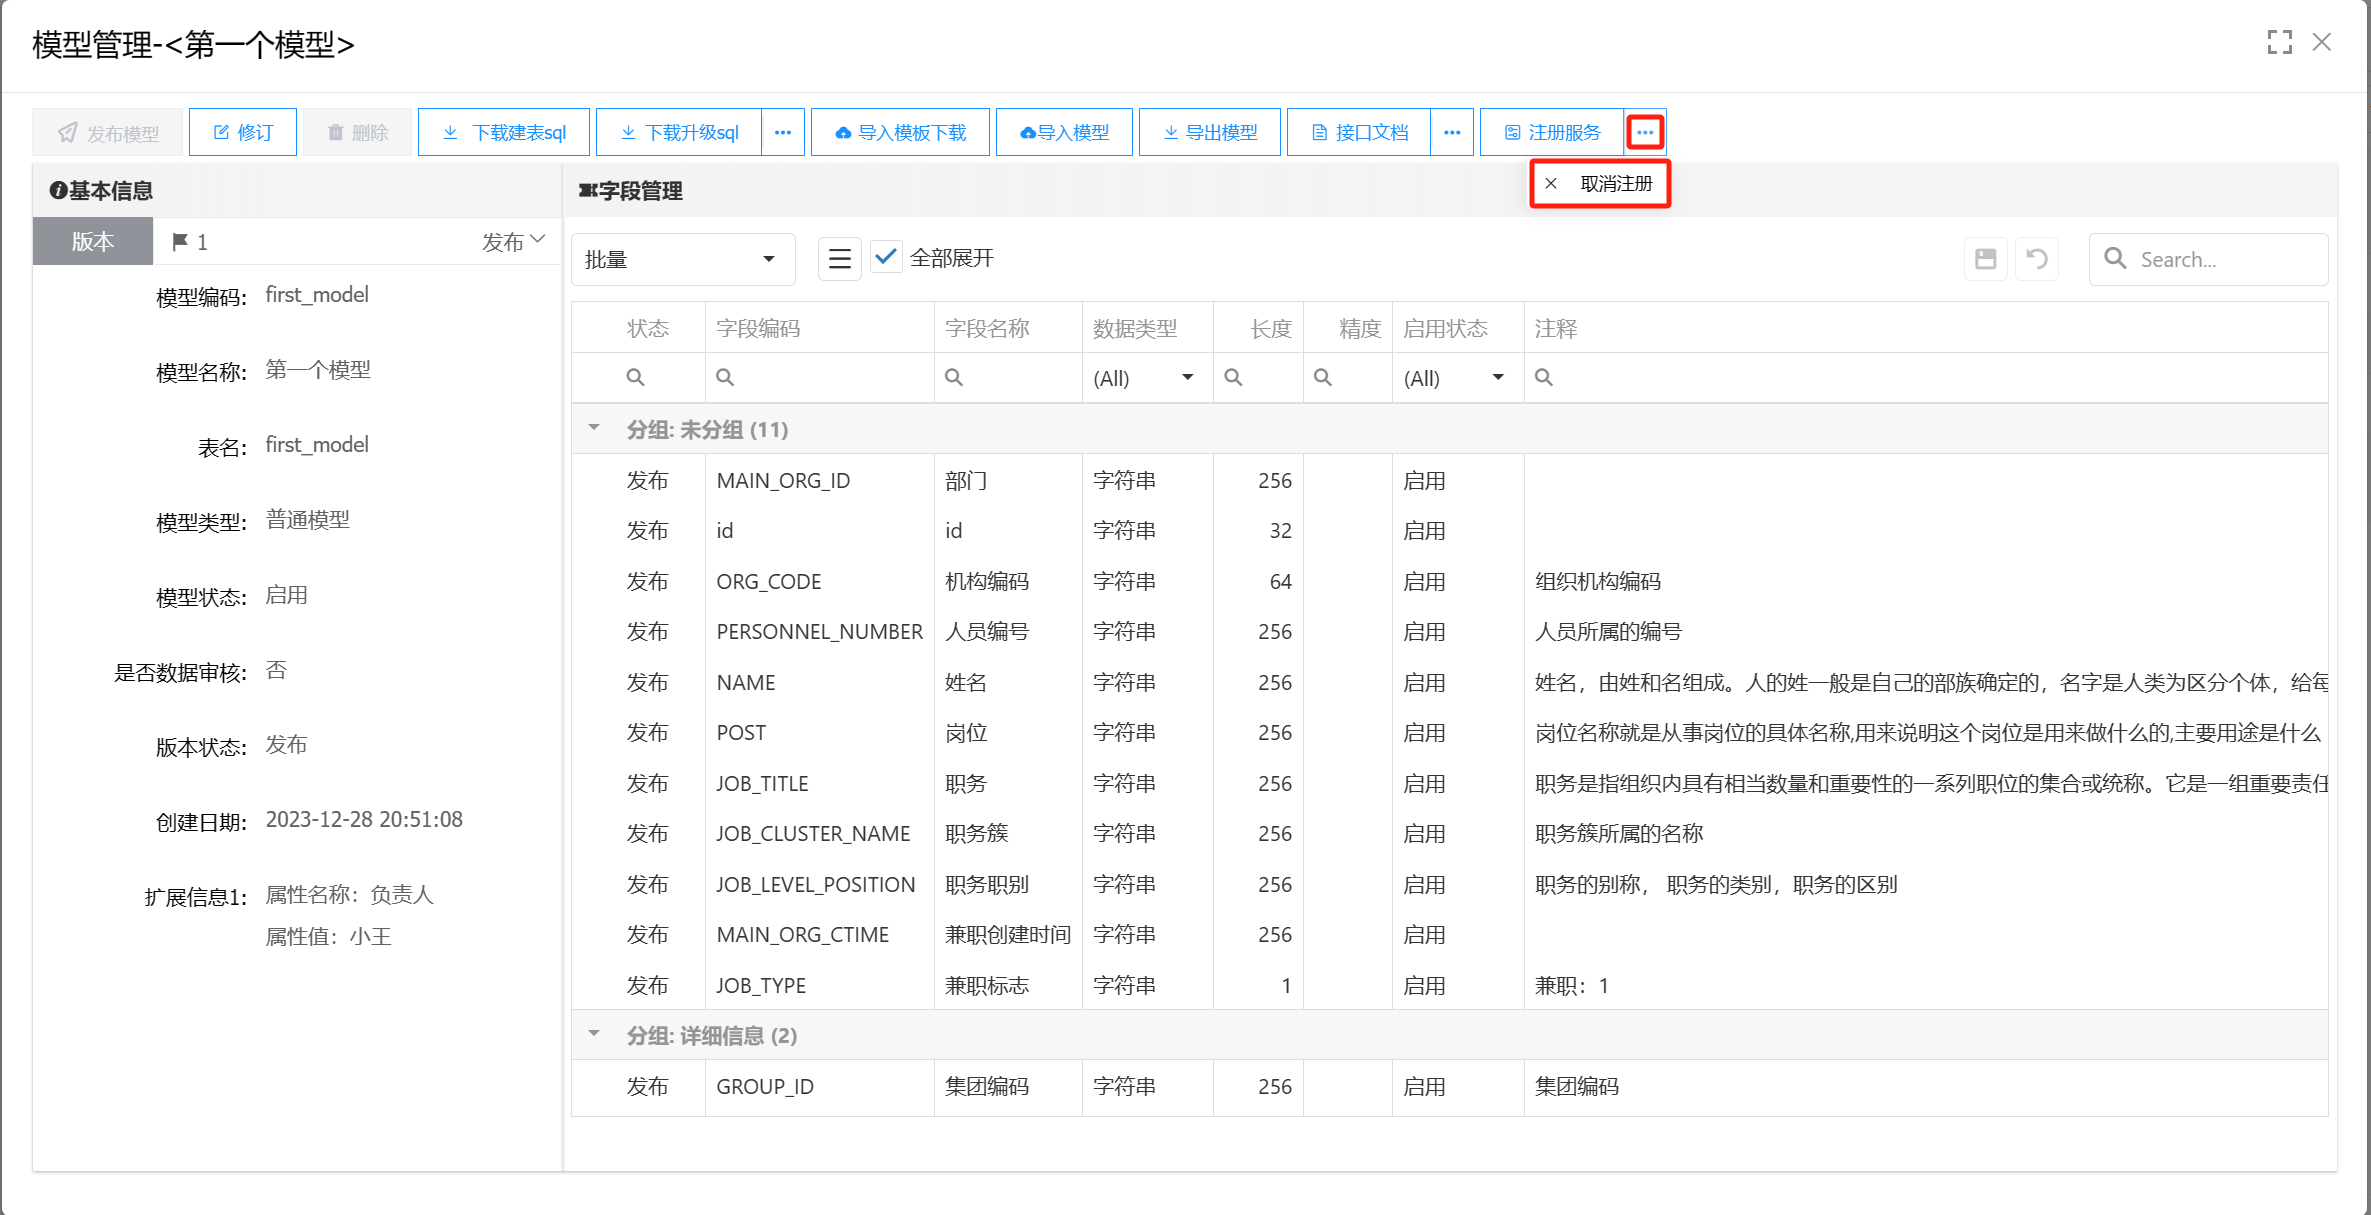Click the hamburger column chooser icon
The width and height of the screenshot is (2371, 1215).
point(840,260)
